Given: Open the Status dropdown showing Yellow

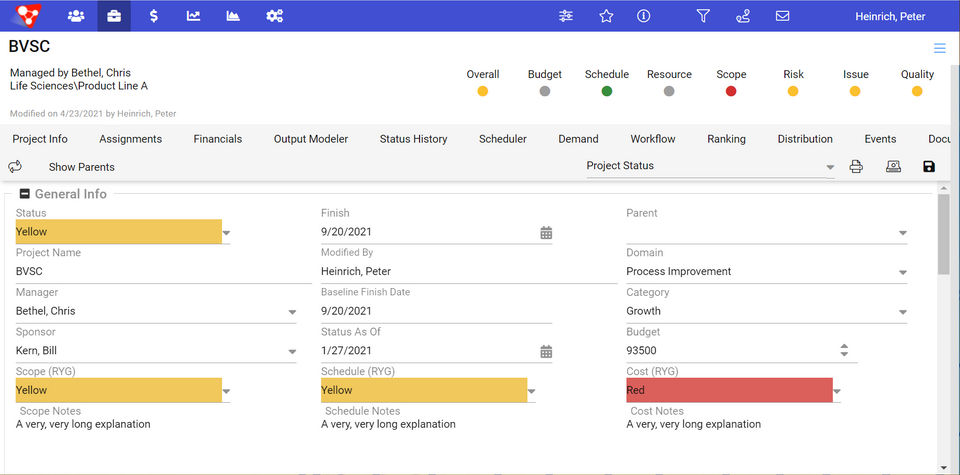Looking at the screenshot, I should 226,232.
